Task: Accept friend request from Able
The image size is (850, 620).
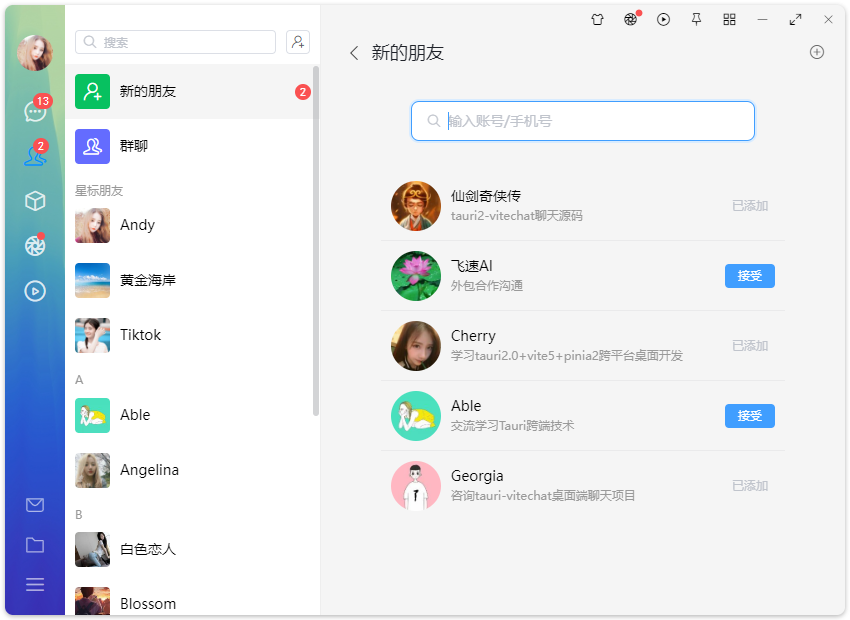Action: click(x=749, y=415)
